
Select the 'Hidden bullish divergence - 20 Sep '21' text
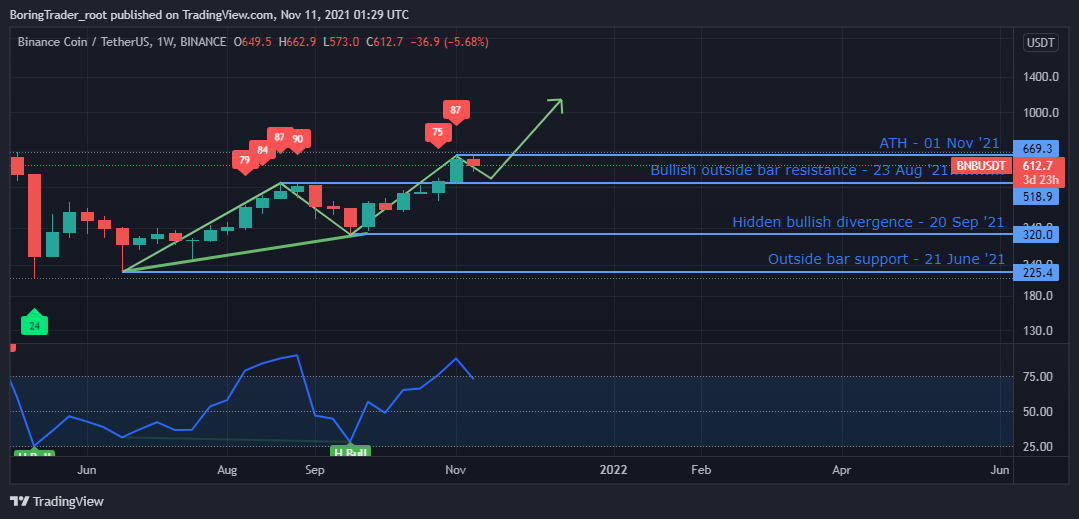[868, 222]
